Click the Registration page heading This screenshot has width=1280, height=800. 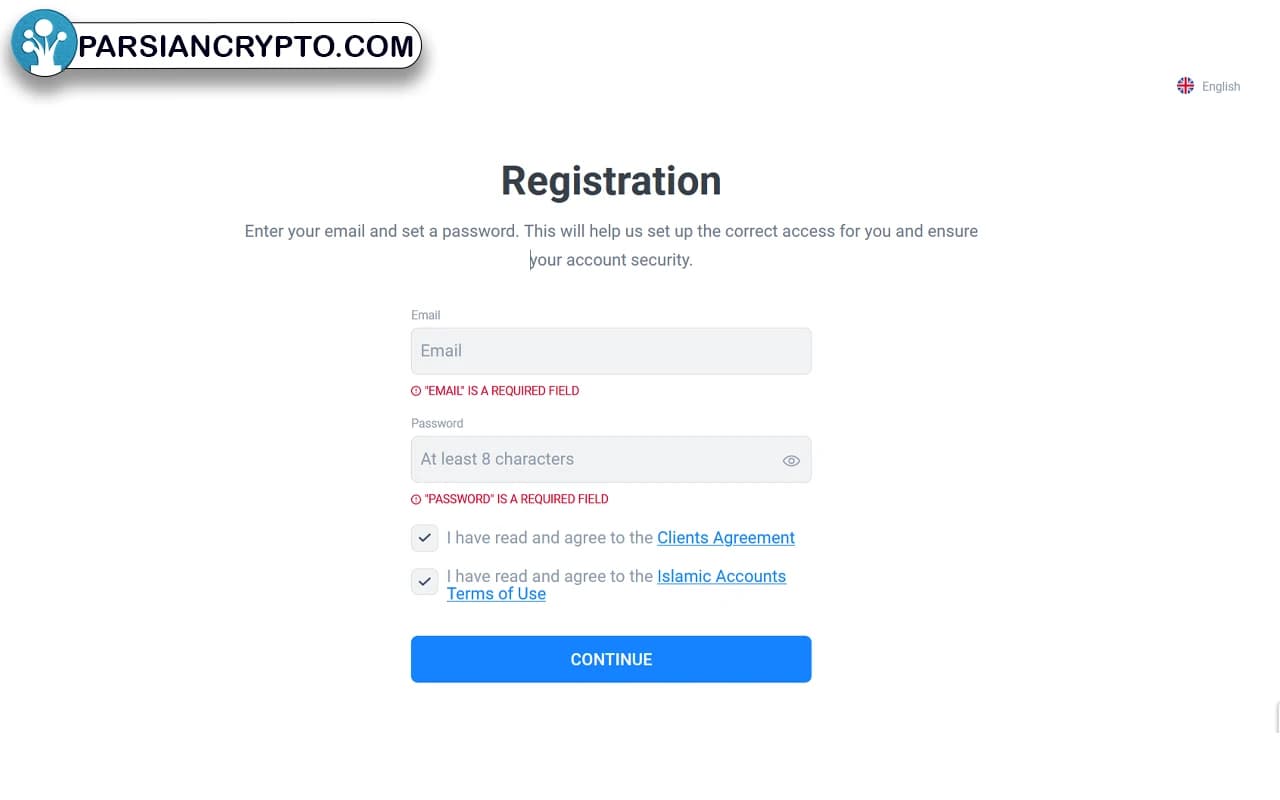tap(610, 181)
